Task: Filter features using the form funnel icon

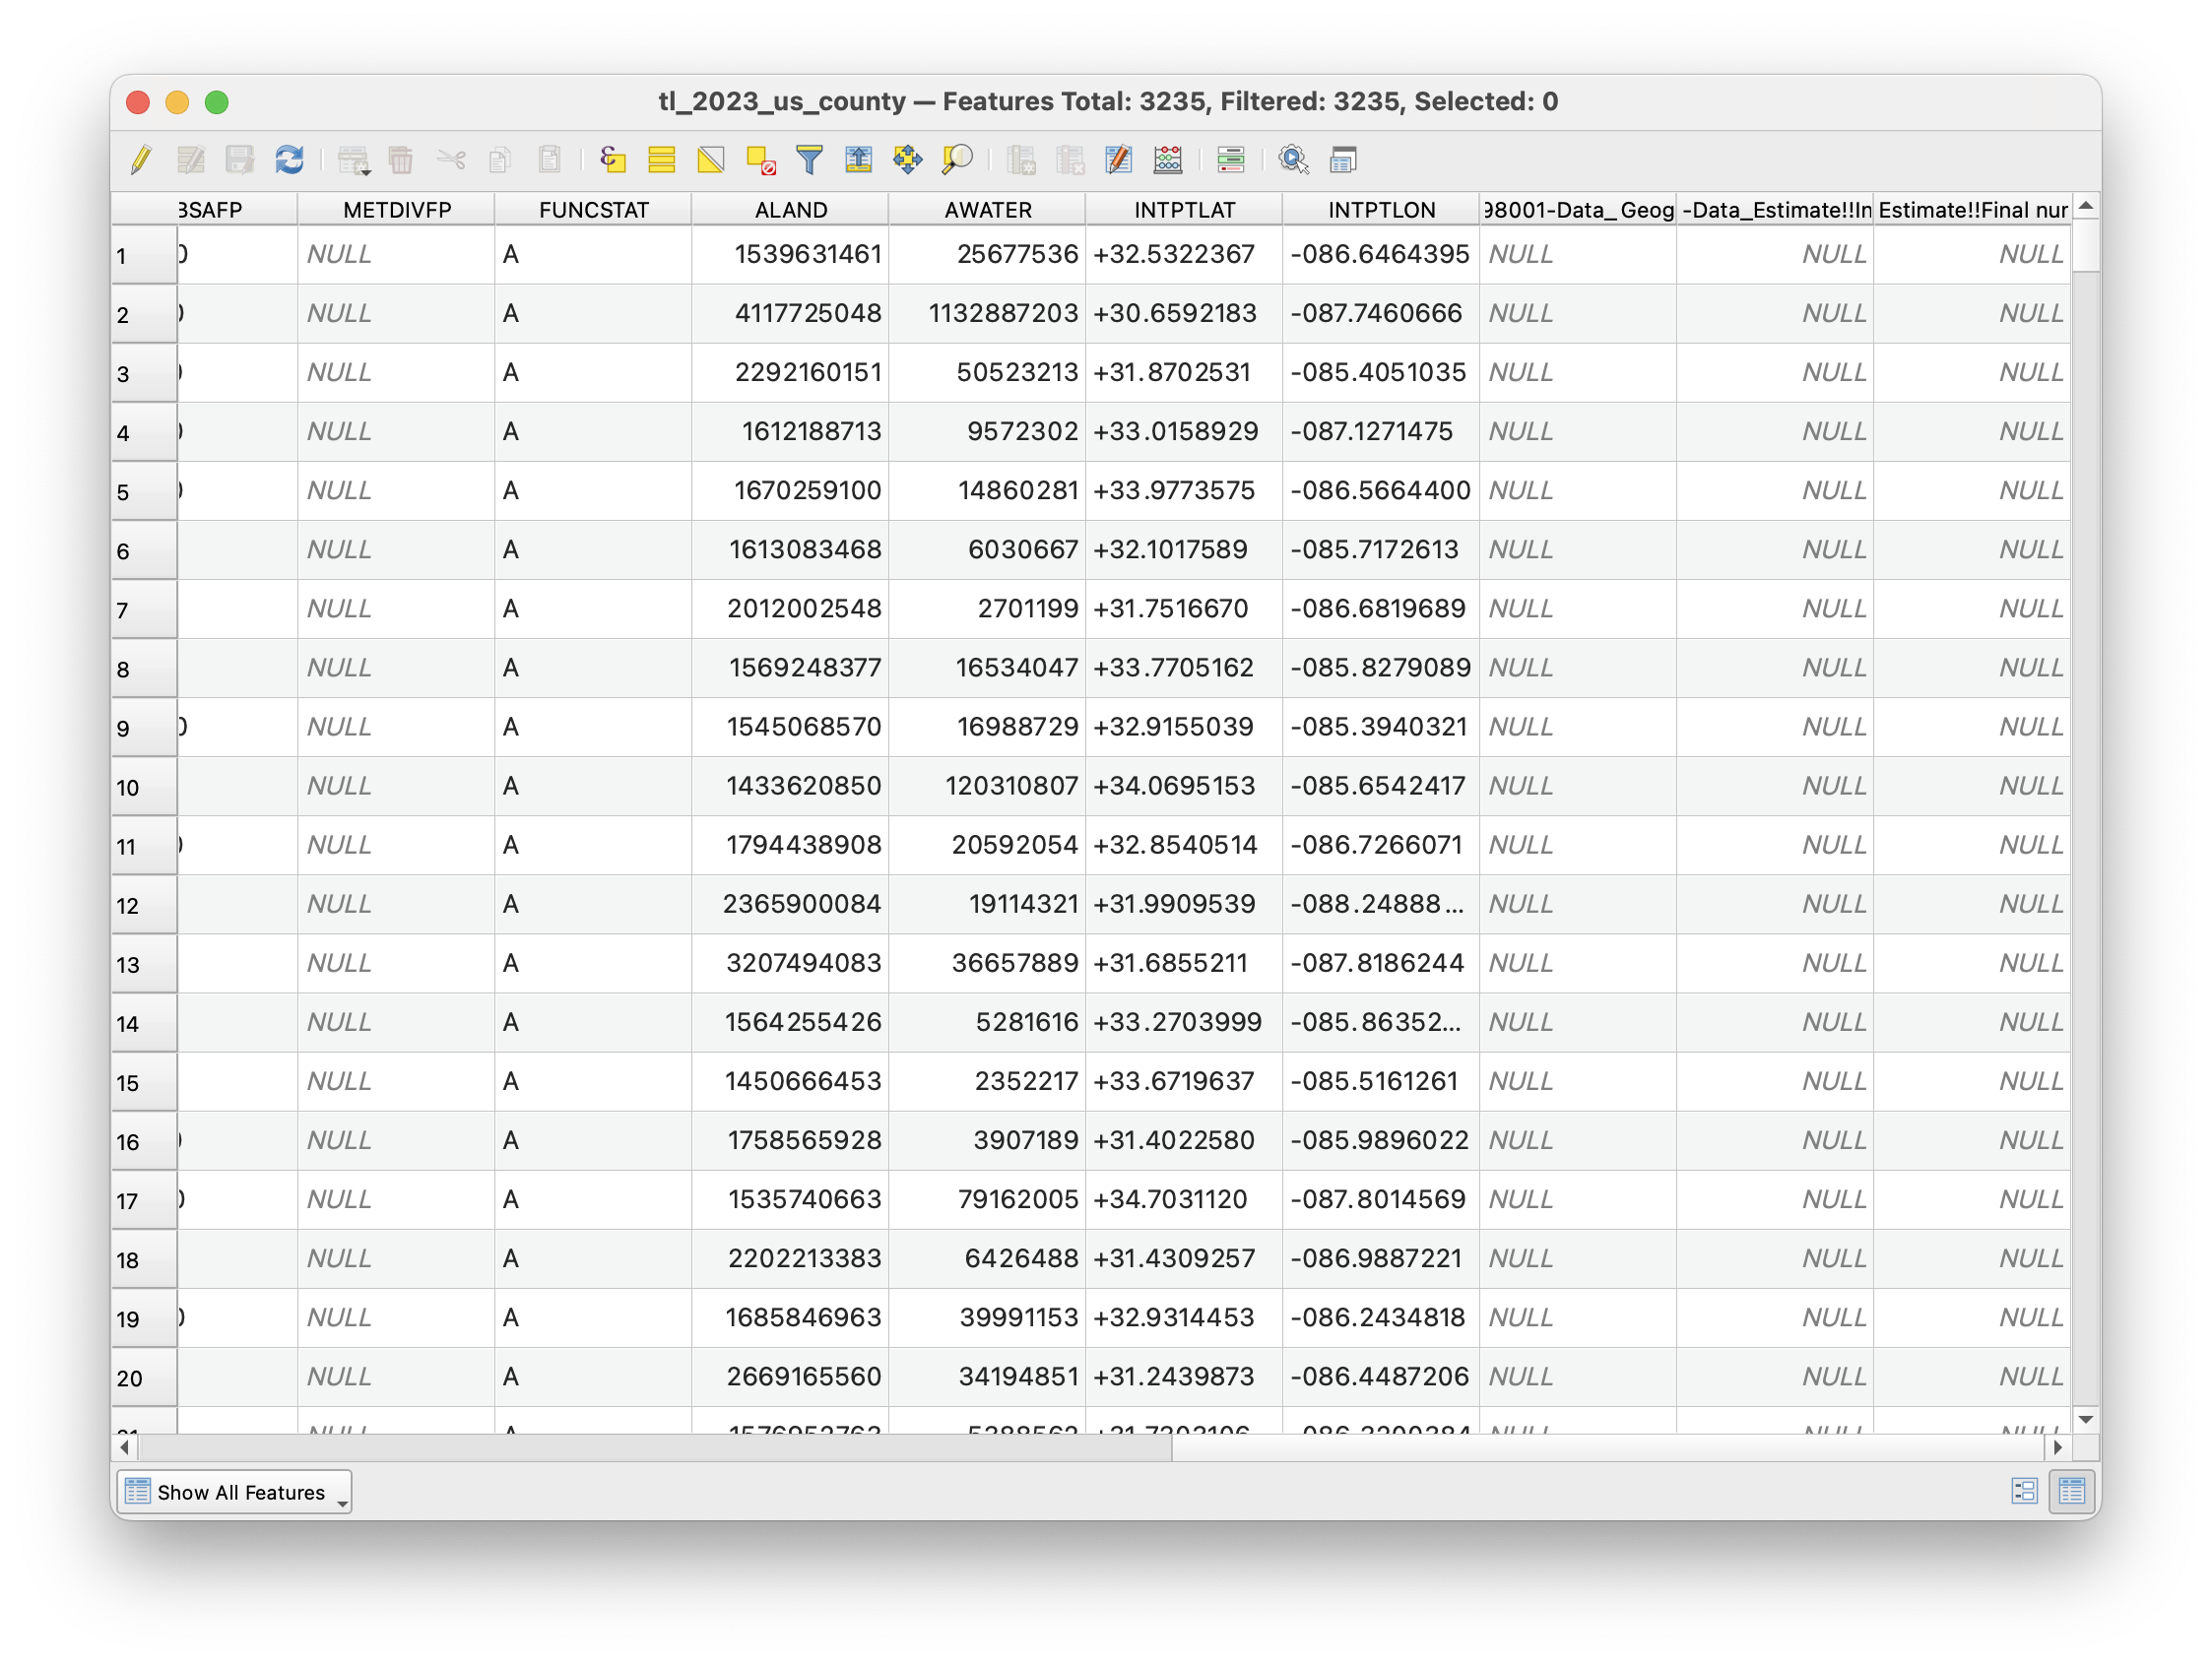Action: point(809,160)
